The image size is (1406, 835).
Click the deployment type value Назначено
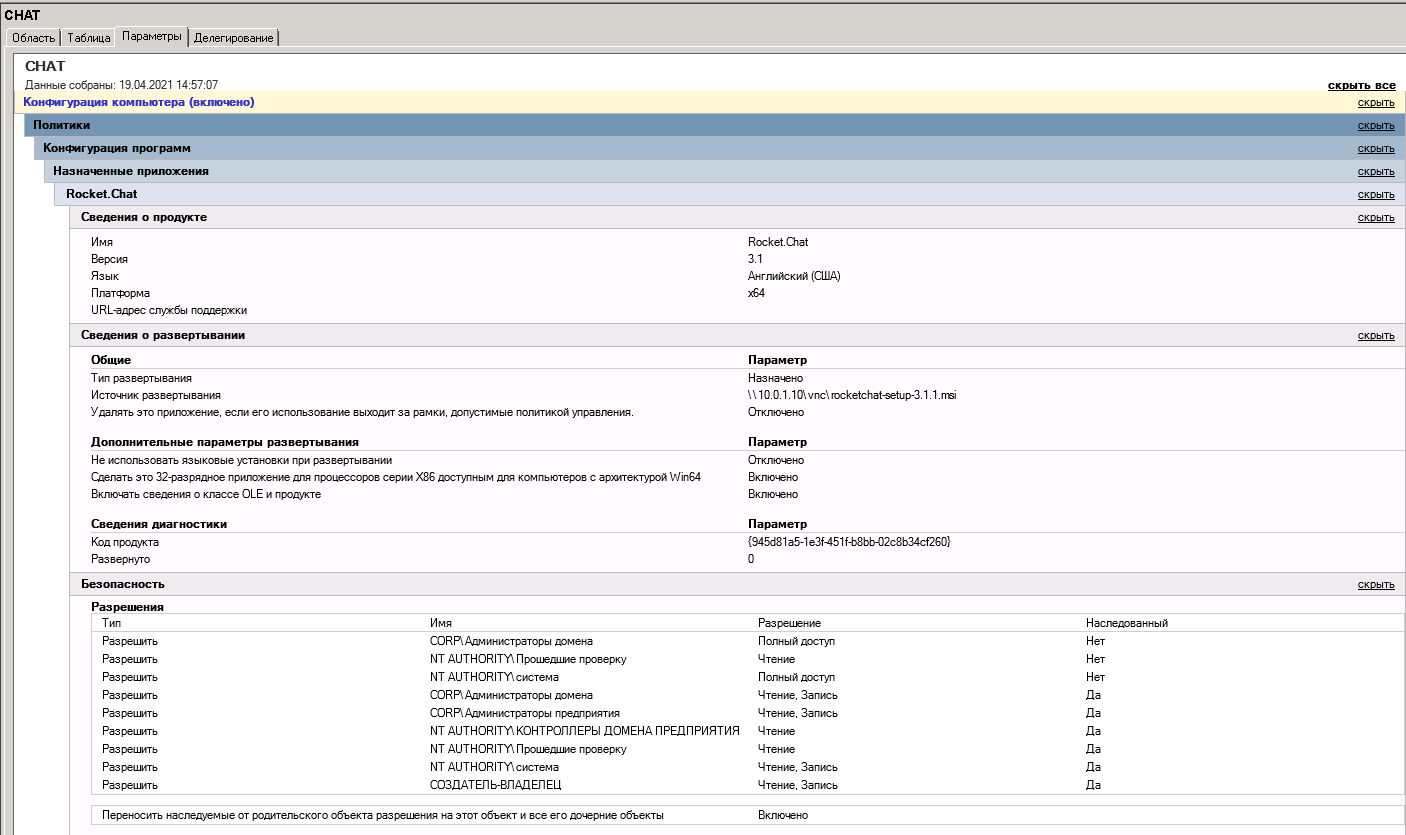click(776, 379)
